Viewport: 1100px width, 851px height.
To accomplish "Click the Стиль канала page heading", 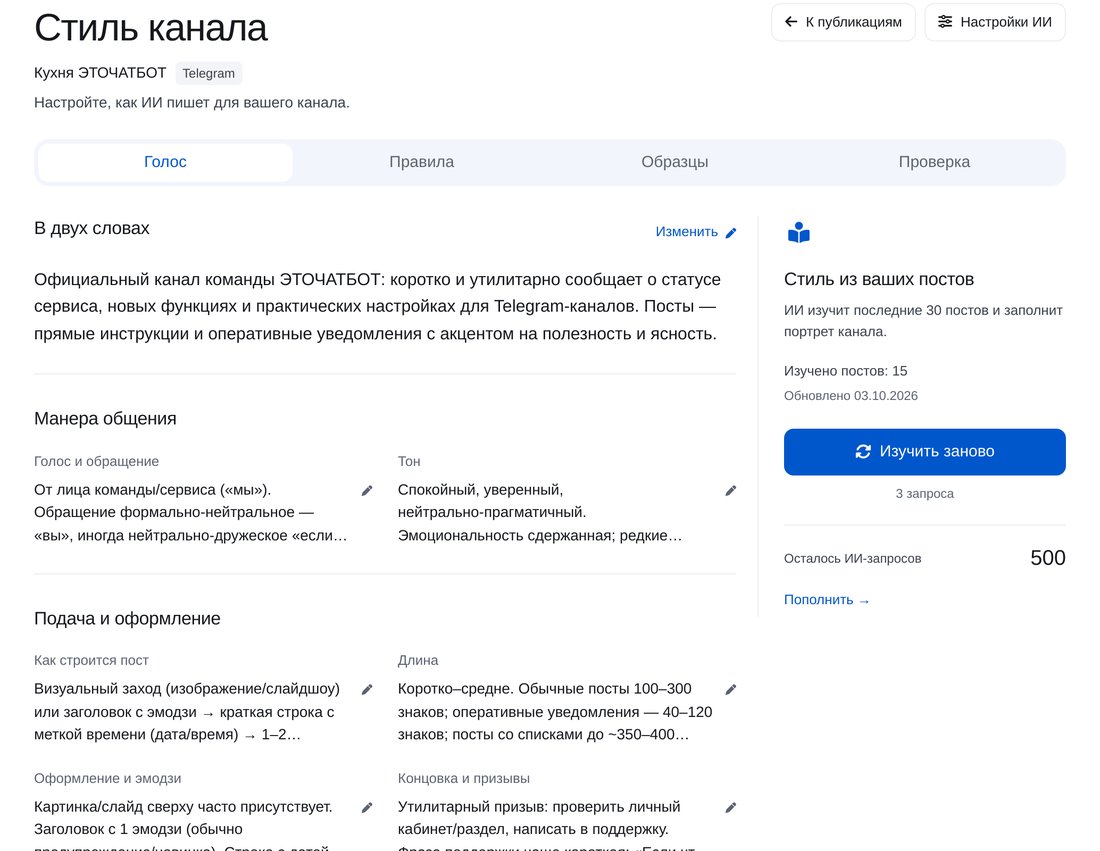I will [150, 29].
